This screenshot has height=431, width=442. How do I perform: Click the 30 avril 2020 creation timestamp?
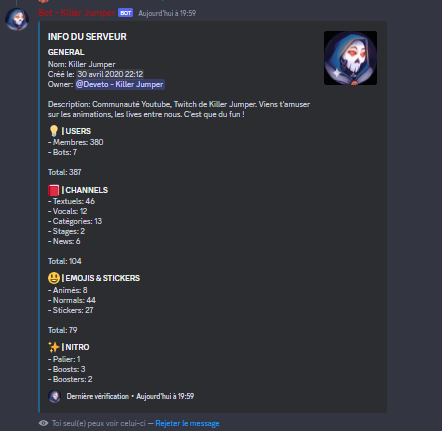pos(110,74)
